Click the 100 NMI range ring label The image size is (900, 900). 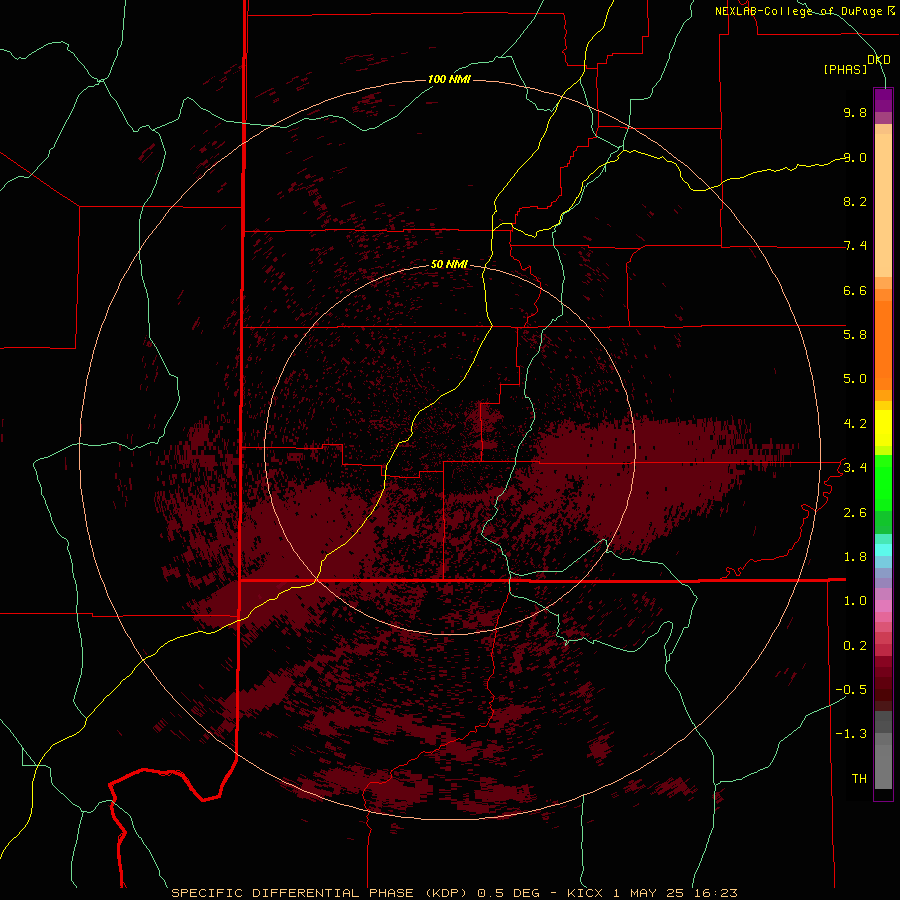point(449,79)
